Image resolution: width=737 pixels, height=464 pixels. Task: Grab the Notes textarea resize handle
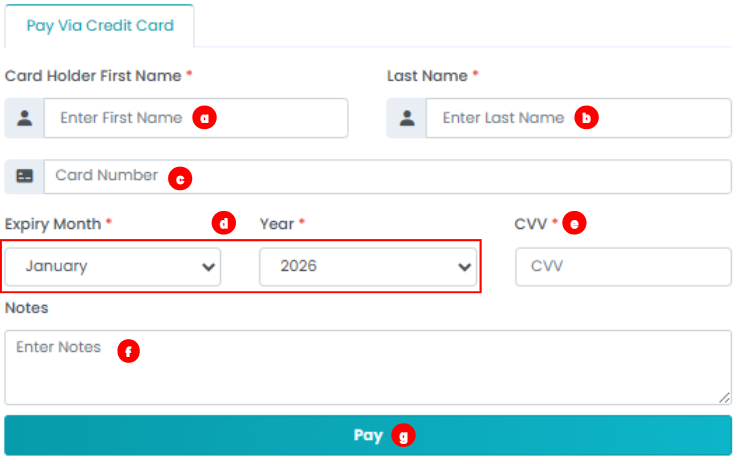tap(725, 398)
